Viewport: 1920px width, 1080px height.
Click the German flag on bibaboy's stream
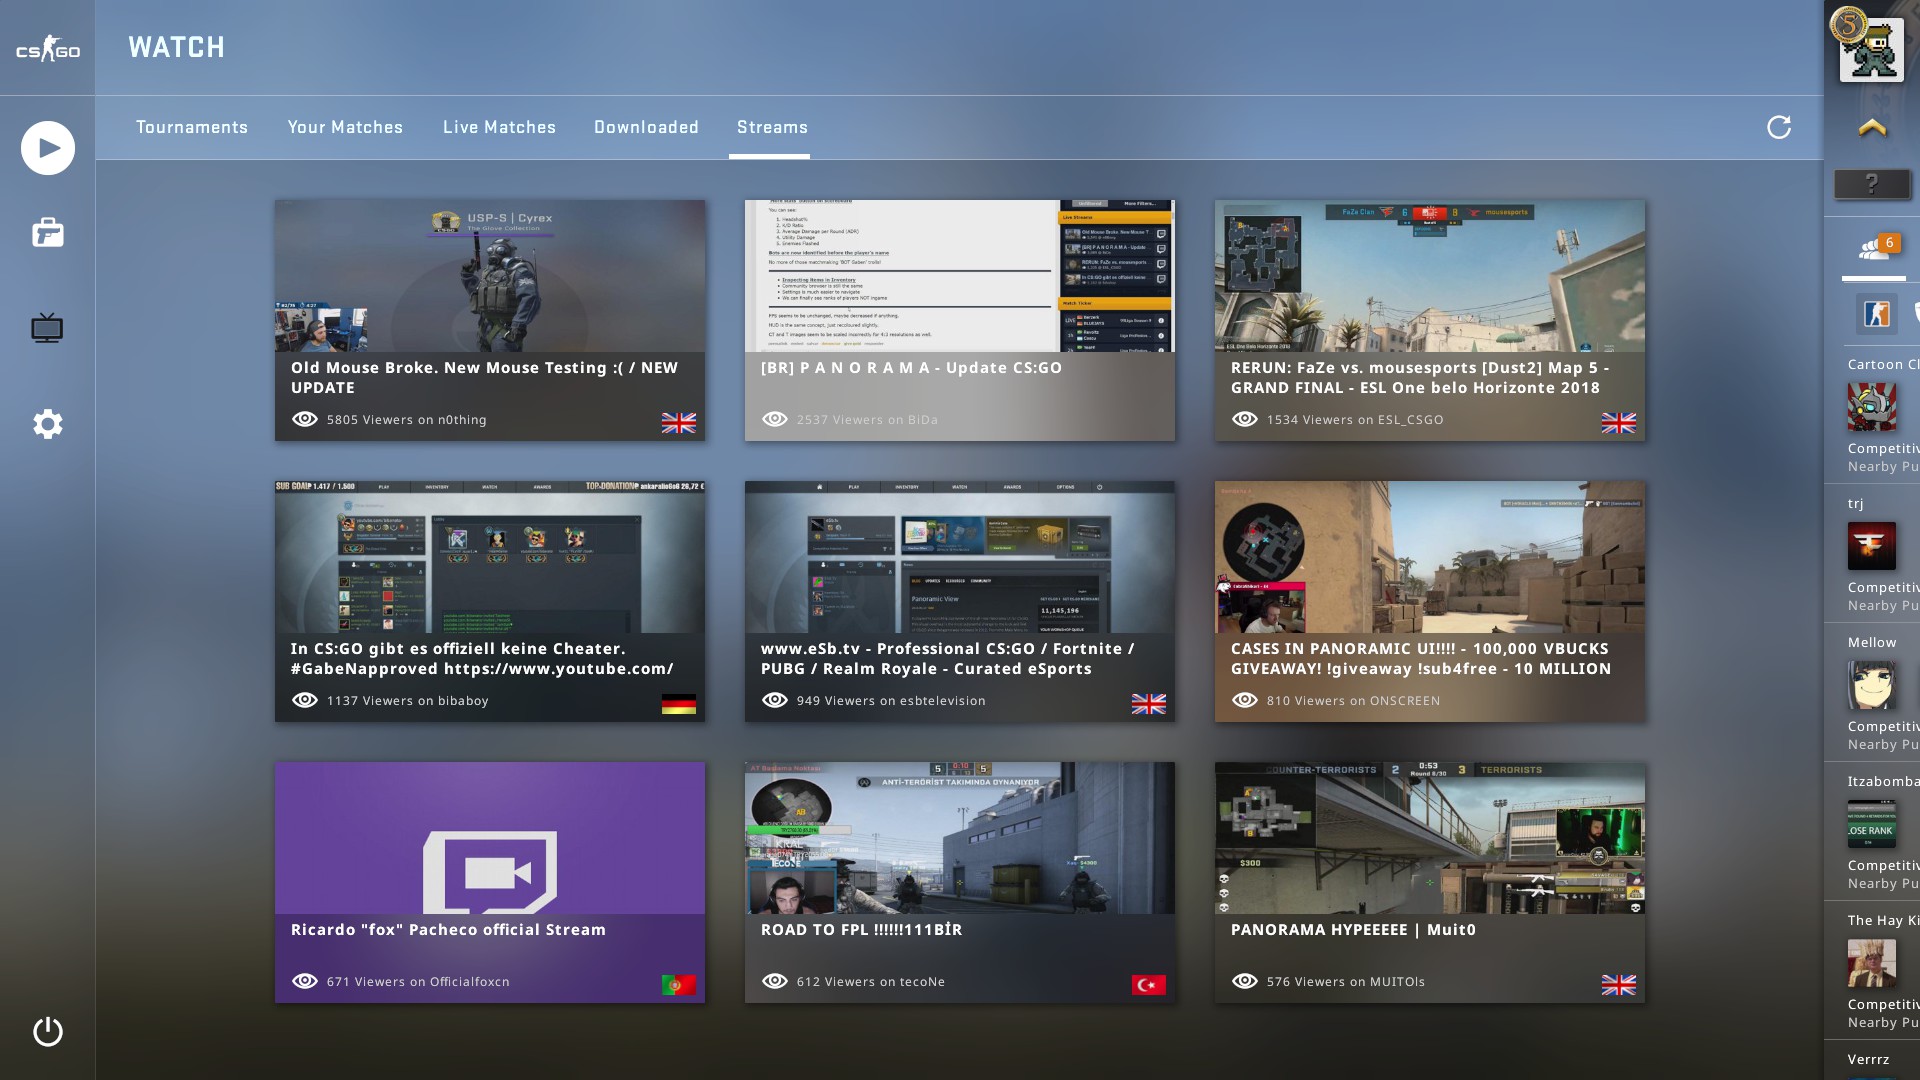coord(679,704)
